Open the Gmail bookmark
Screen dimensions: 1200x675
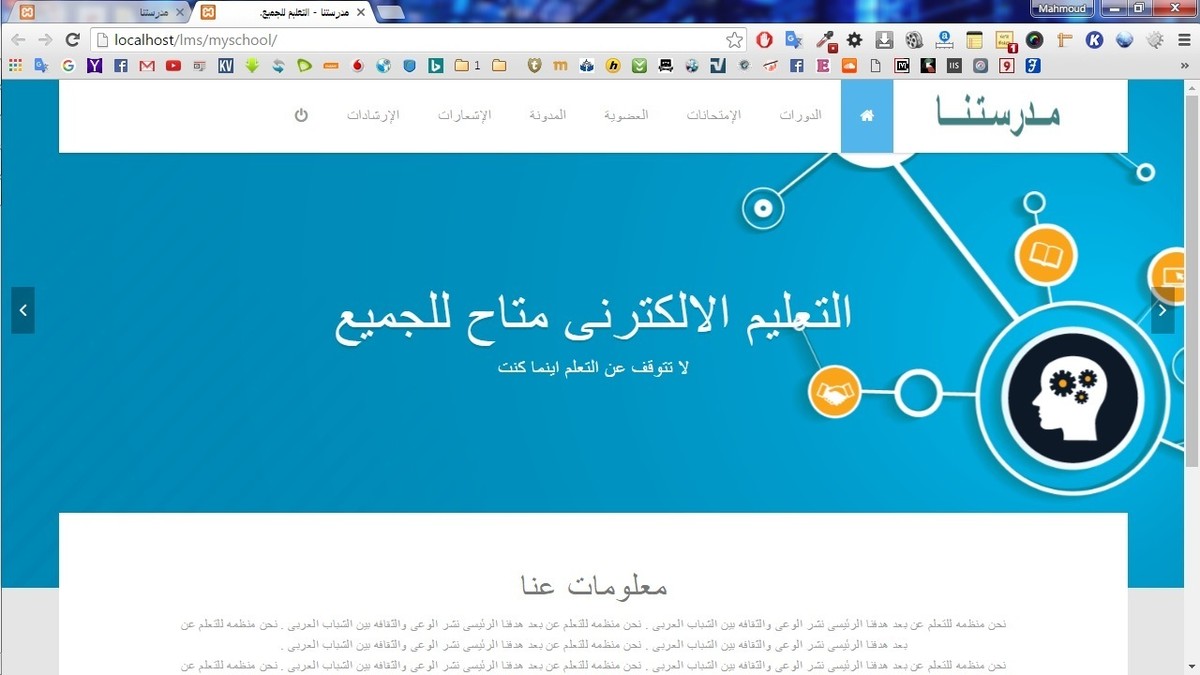pos(147,66)
